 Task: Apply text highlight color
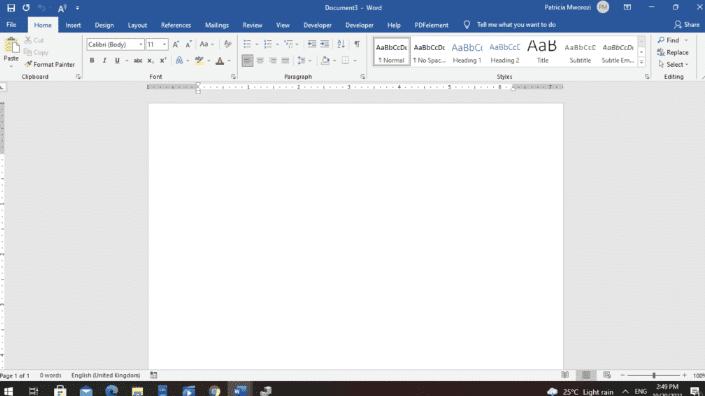[199, 60]
